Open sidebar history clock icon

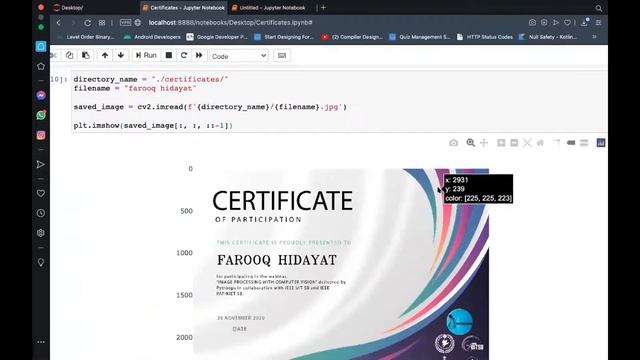41,213
